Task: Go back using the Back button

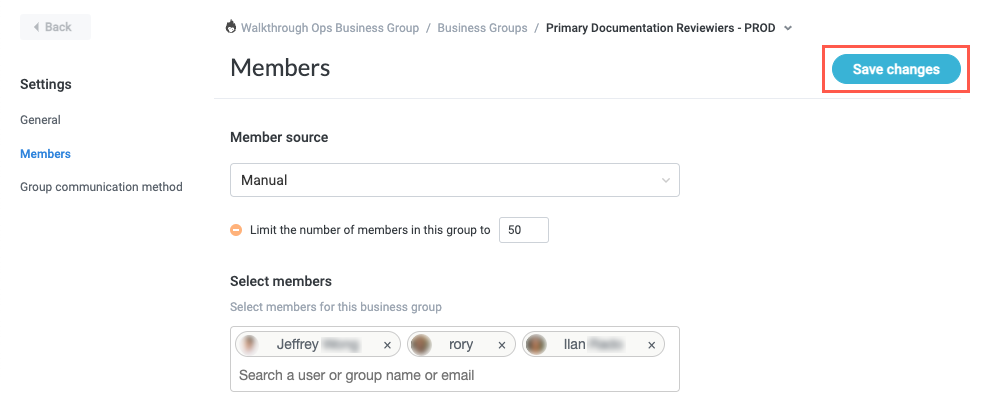Action: (x=55, y=27)
